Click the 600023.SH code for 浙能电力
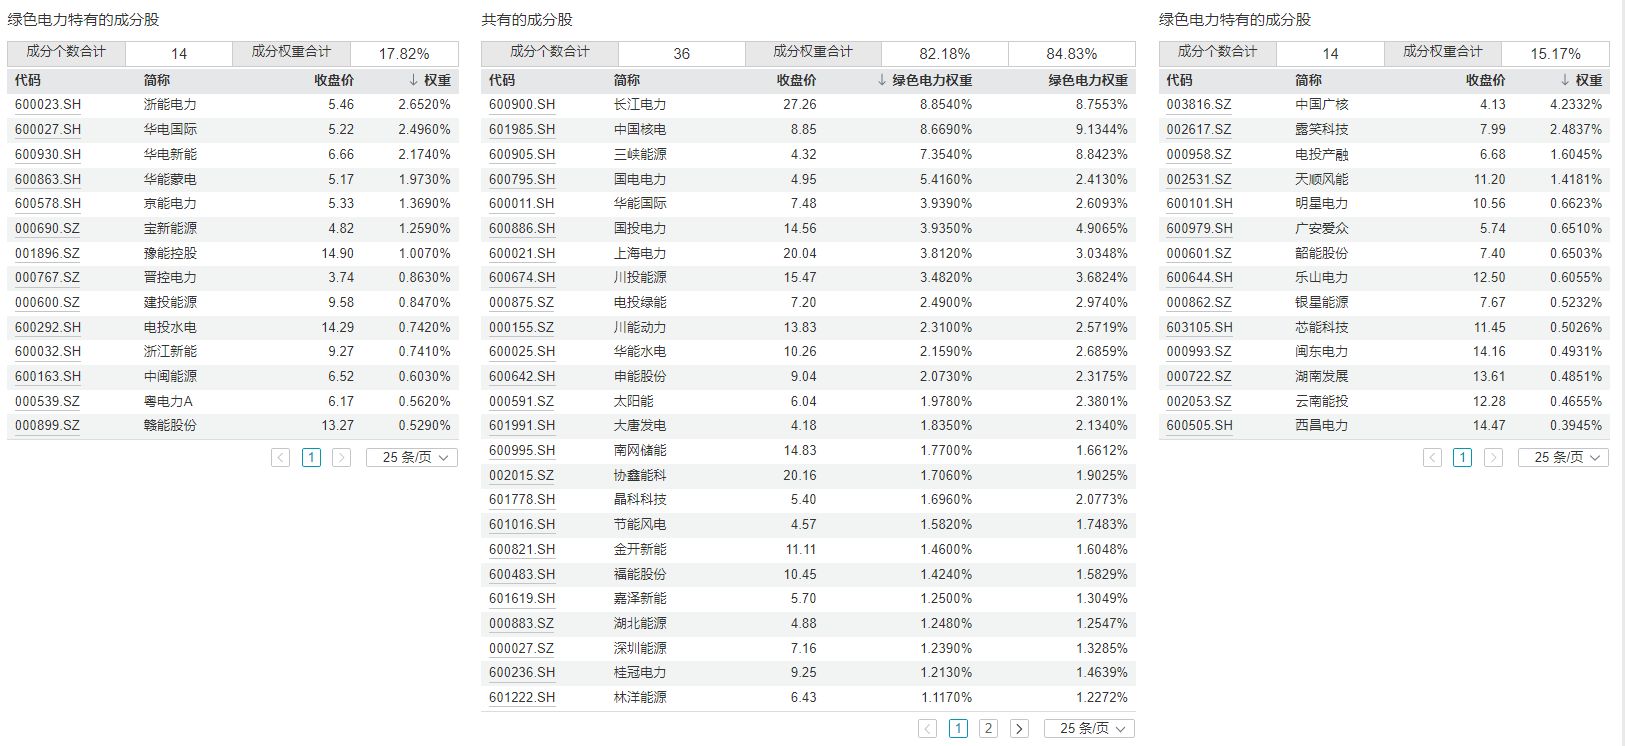The height and width of the screenshot is (746, 1625). [x=48, y=104]
